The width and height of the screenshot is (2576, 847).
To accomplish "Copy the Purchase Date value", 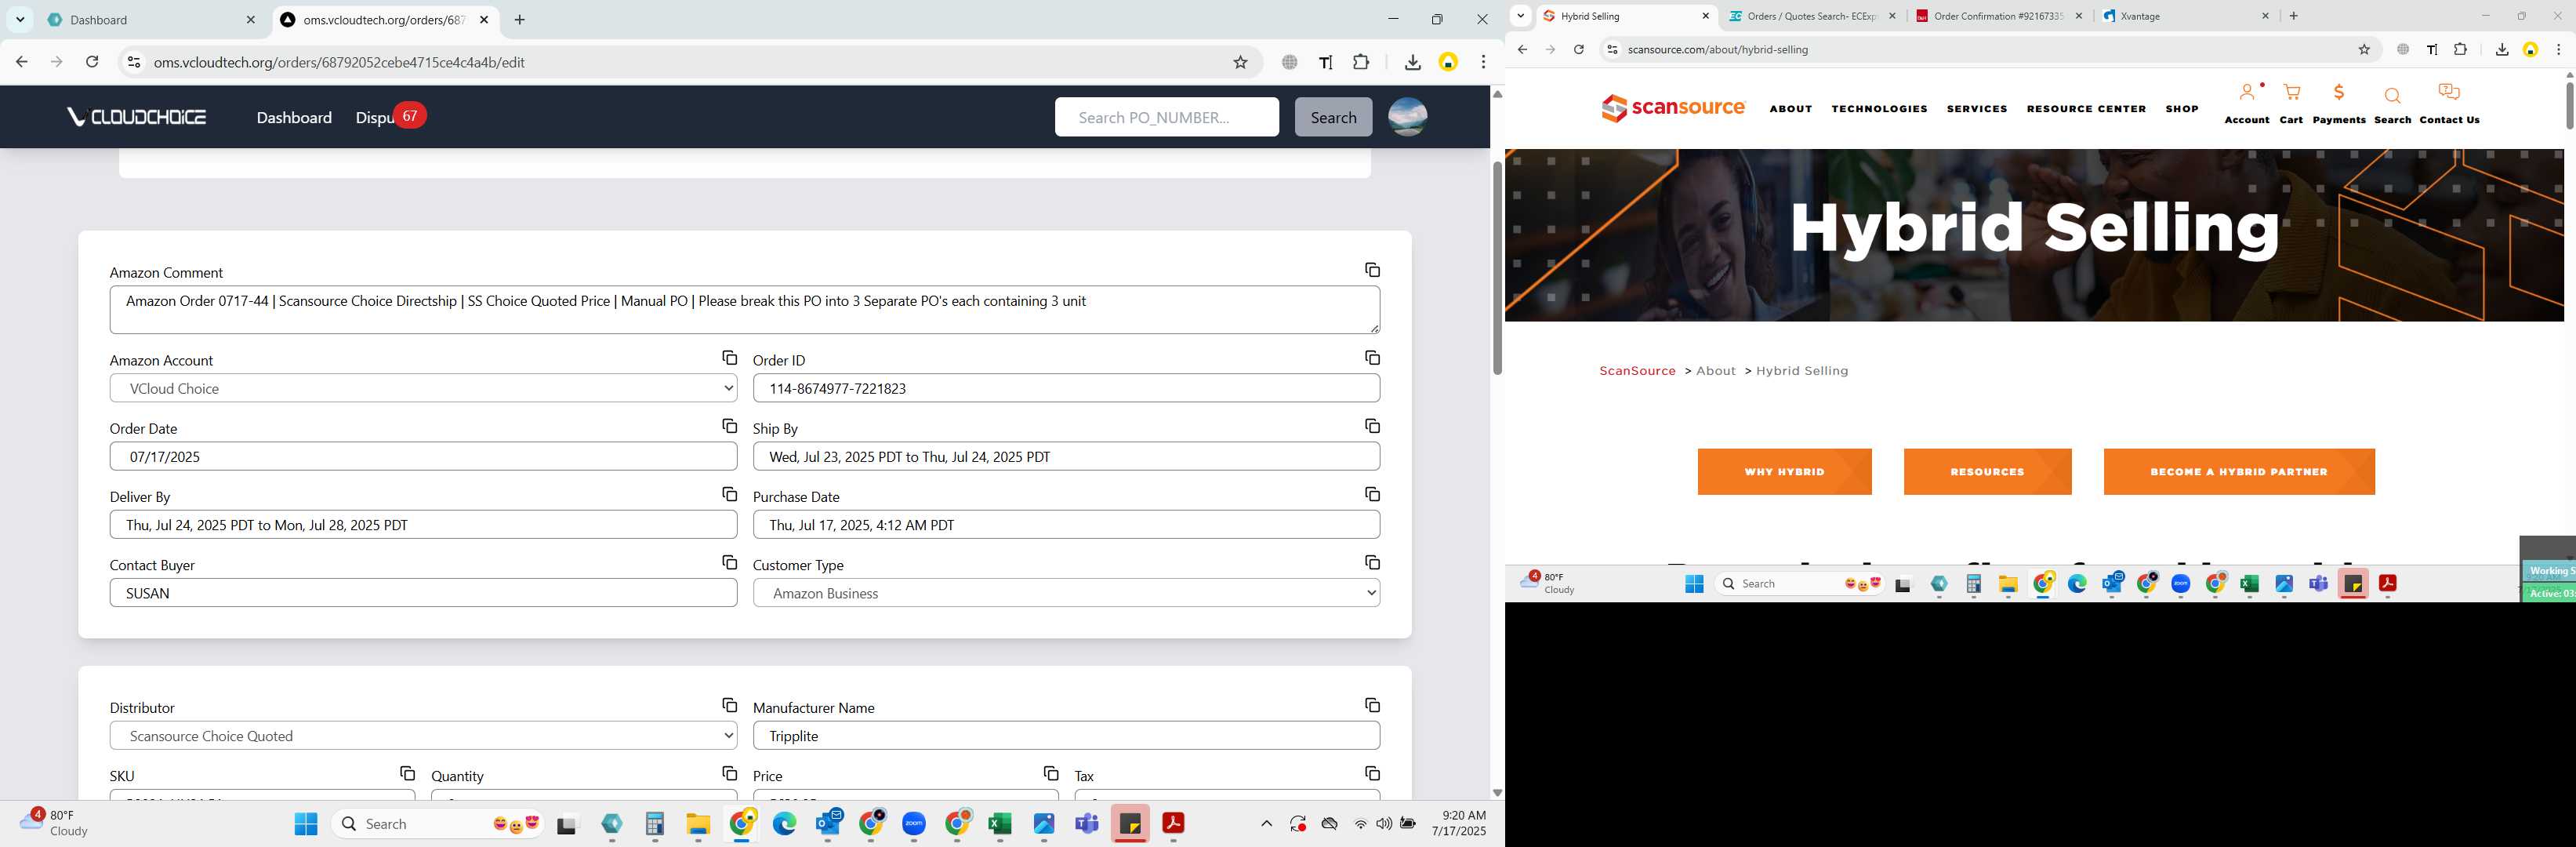I will [x=1372, y=494].
